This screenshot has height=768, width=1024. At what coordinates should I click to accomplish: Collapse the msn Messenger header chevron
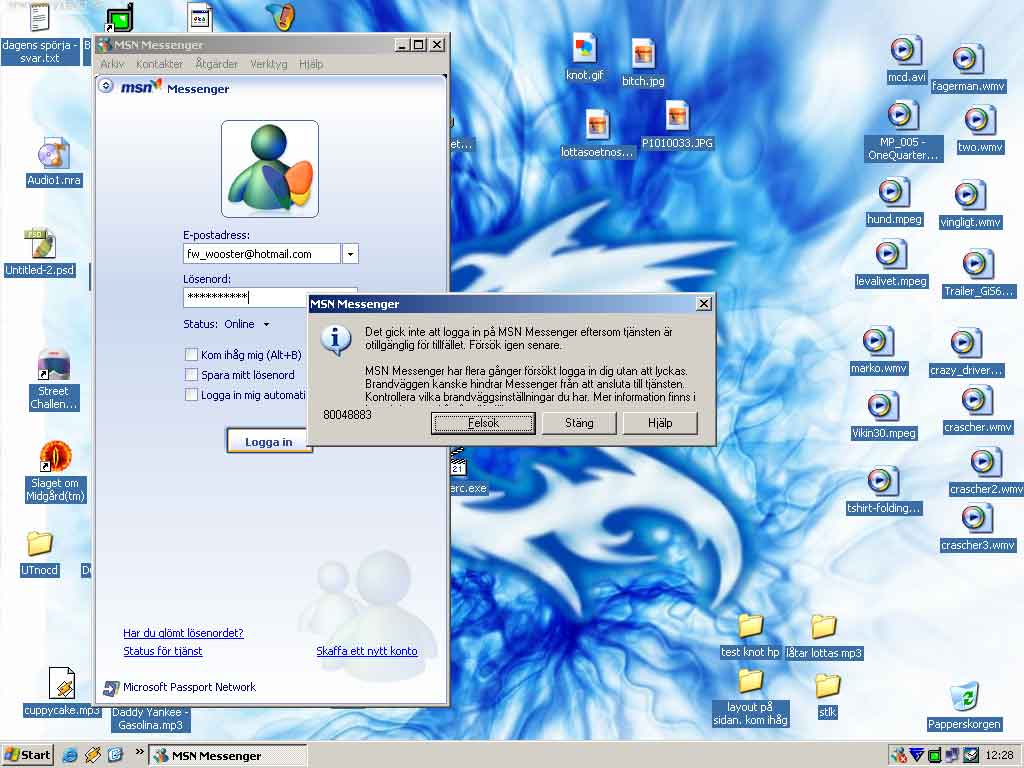pos(106,86)
